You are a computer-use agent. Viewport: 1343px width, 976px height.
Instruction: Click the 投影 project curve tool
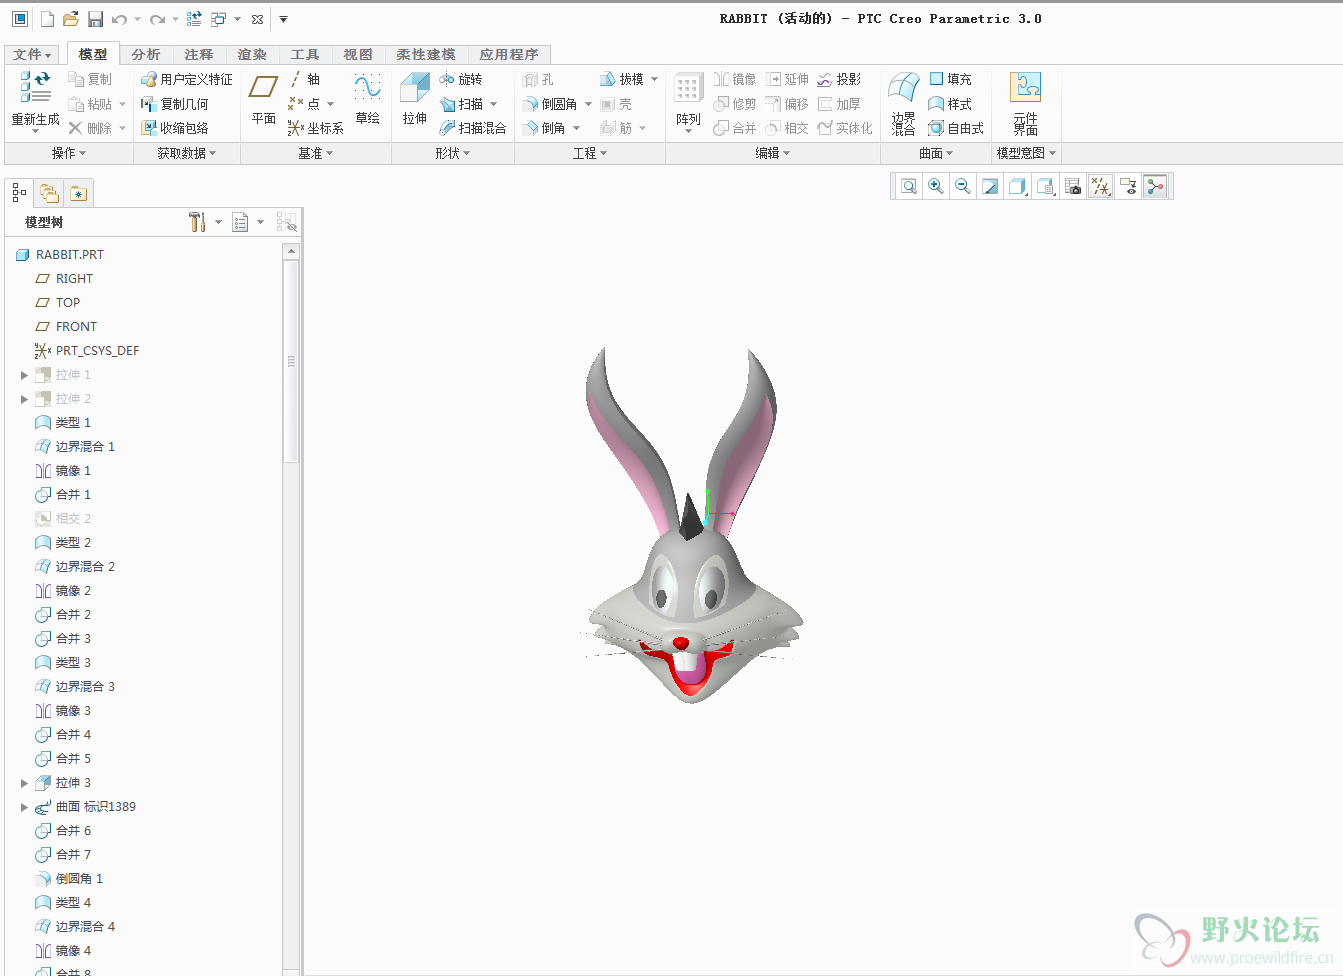[839, 79]
